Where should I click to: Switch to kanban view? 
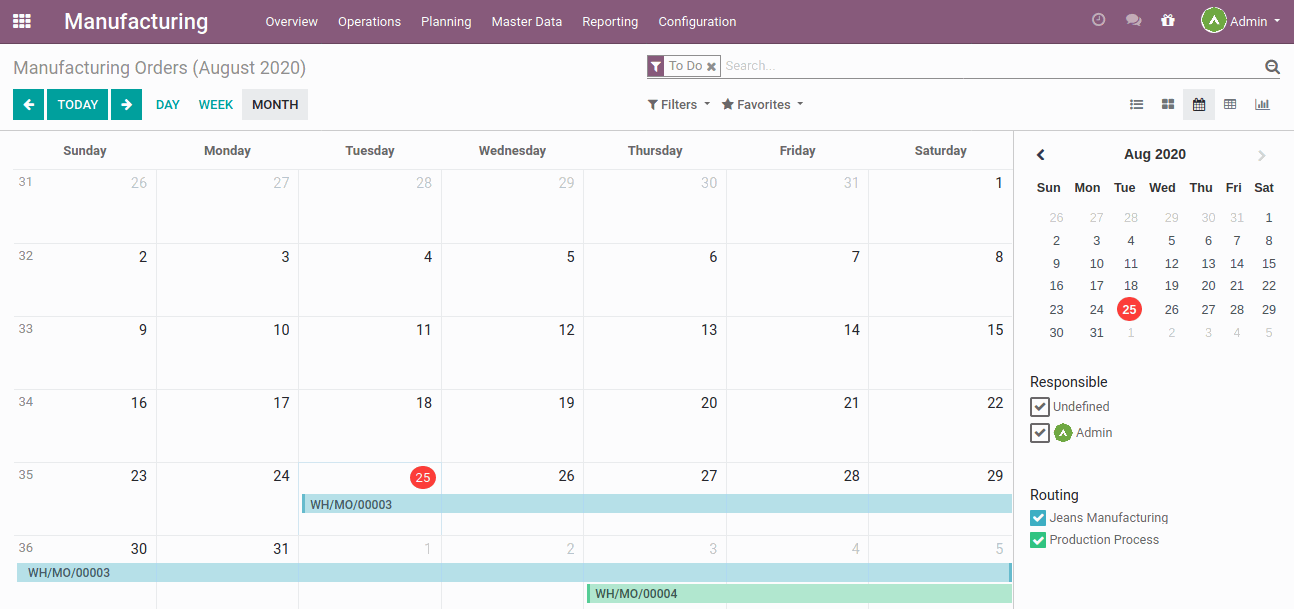1167,104
